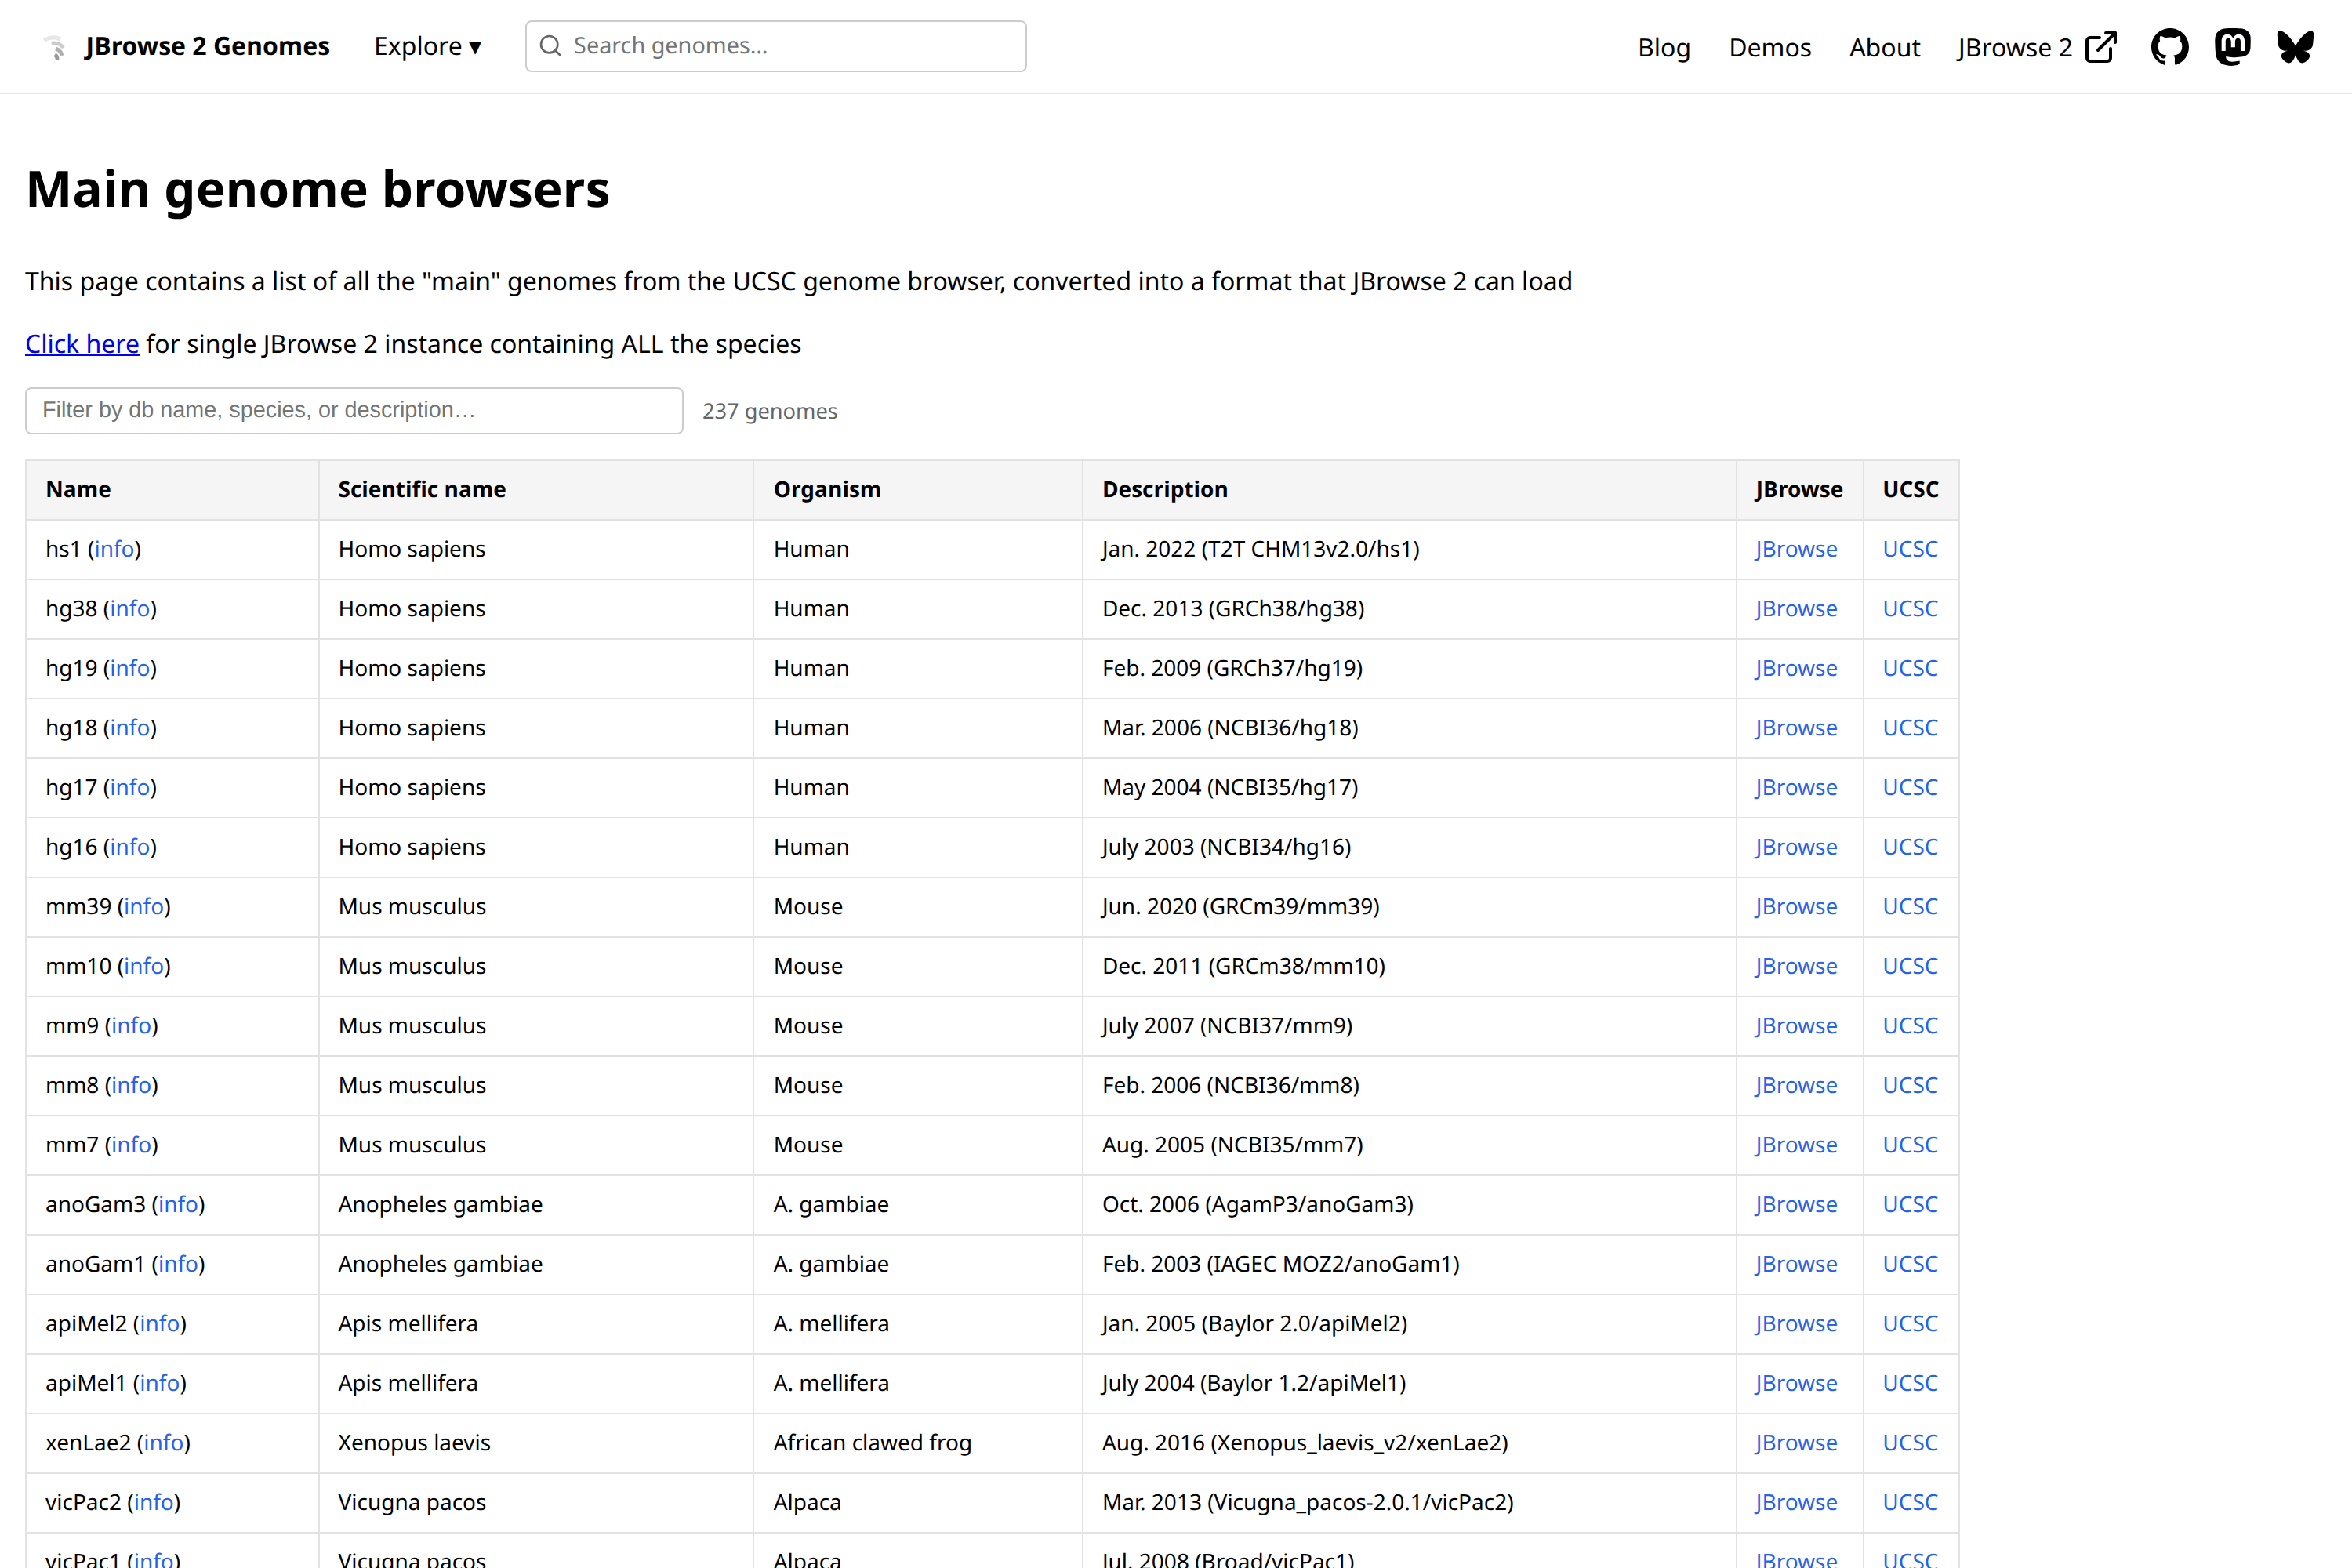Open info for hg19
Image resolution: width=2352 pixels, height=1568 pixels.
point(130,668)
